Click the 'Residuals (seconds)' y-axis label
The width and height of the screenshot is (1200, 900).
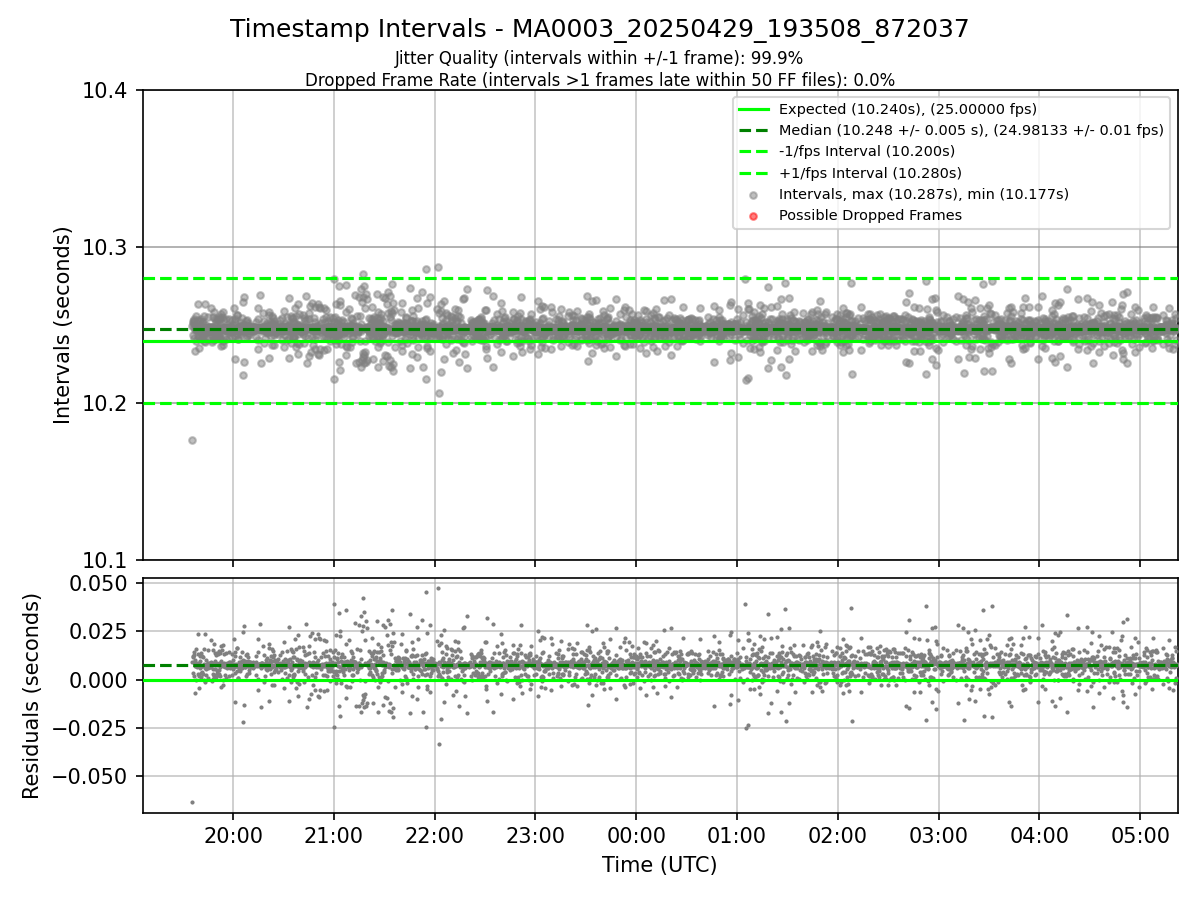tap(32, 696)
